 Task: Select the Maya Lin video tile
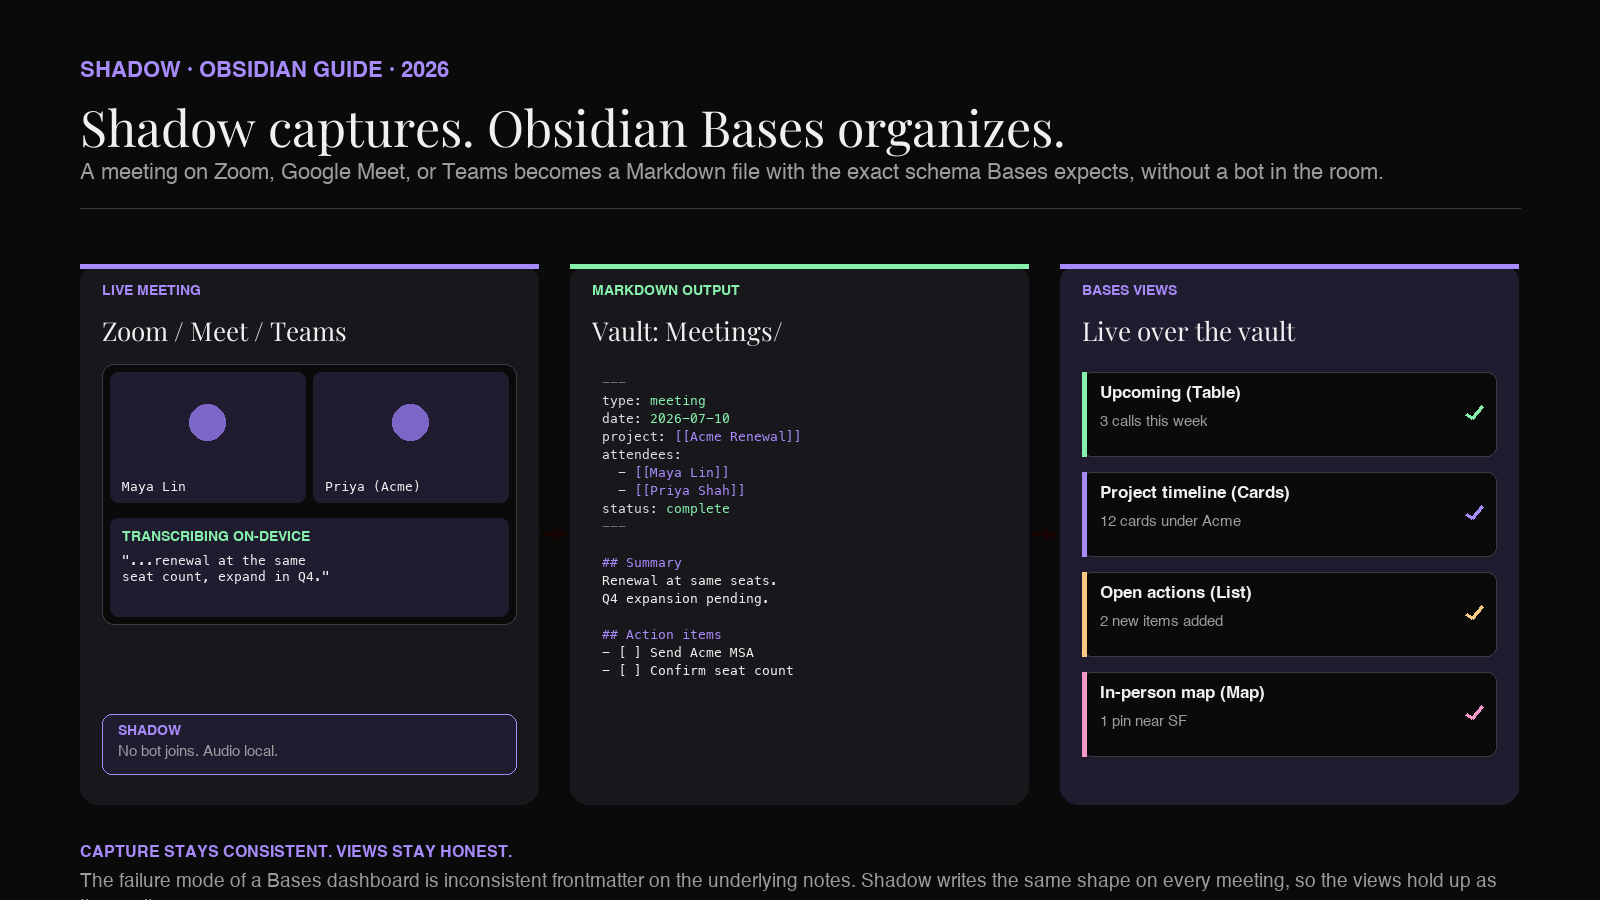click(208, 437)
